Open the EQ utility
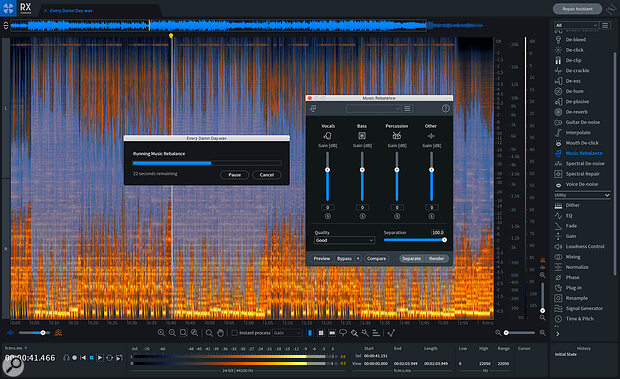Screen dimensions: 620x379 pyautogui.click(x=564, y=215)
